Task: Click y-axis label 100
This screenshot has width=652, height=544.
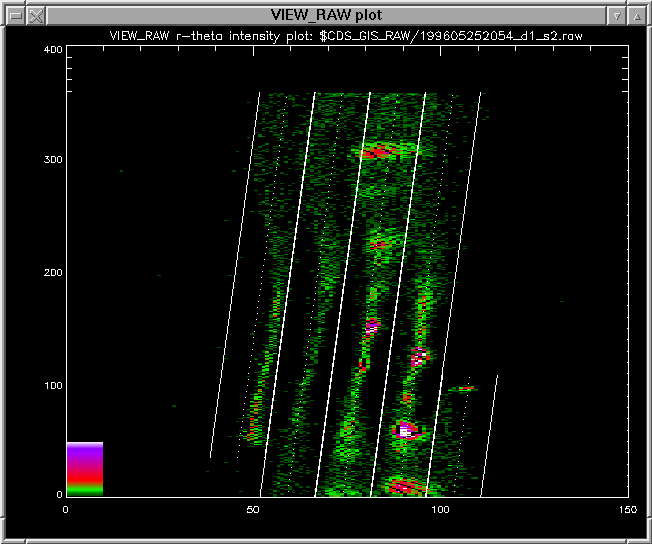Action: click(x=53, y=386)
